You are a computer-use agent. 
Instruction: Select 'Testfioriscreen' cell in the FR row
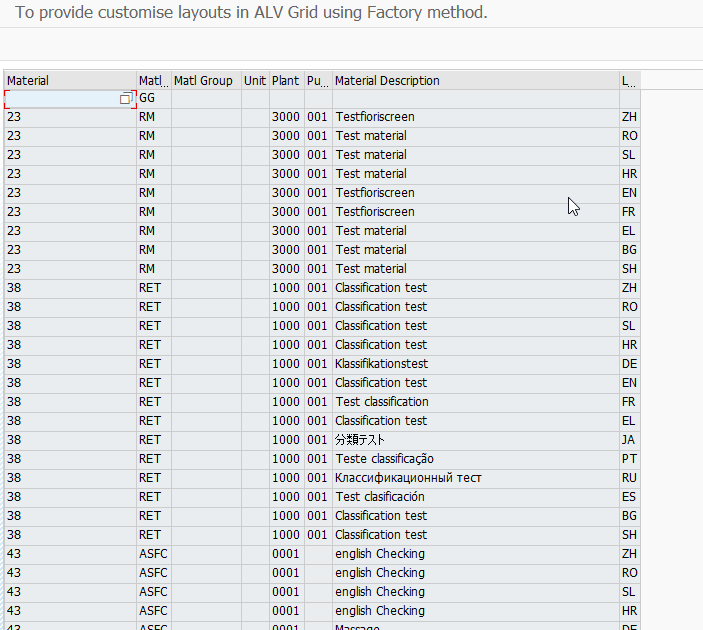[476, 212]
